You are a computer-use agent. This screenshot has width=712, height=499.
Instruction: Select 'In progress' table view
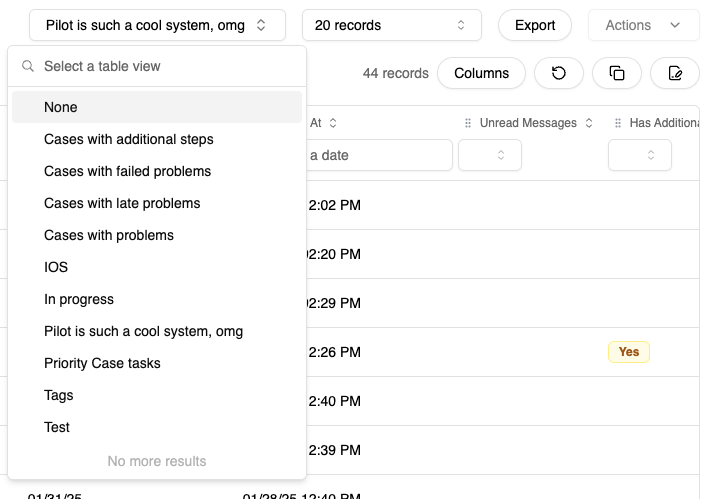tap(157, 299)
